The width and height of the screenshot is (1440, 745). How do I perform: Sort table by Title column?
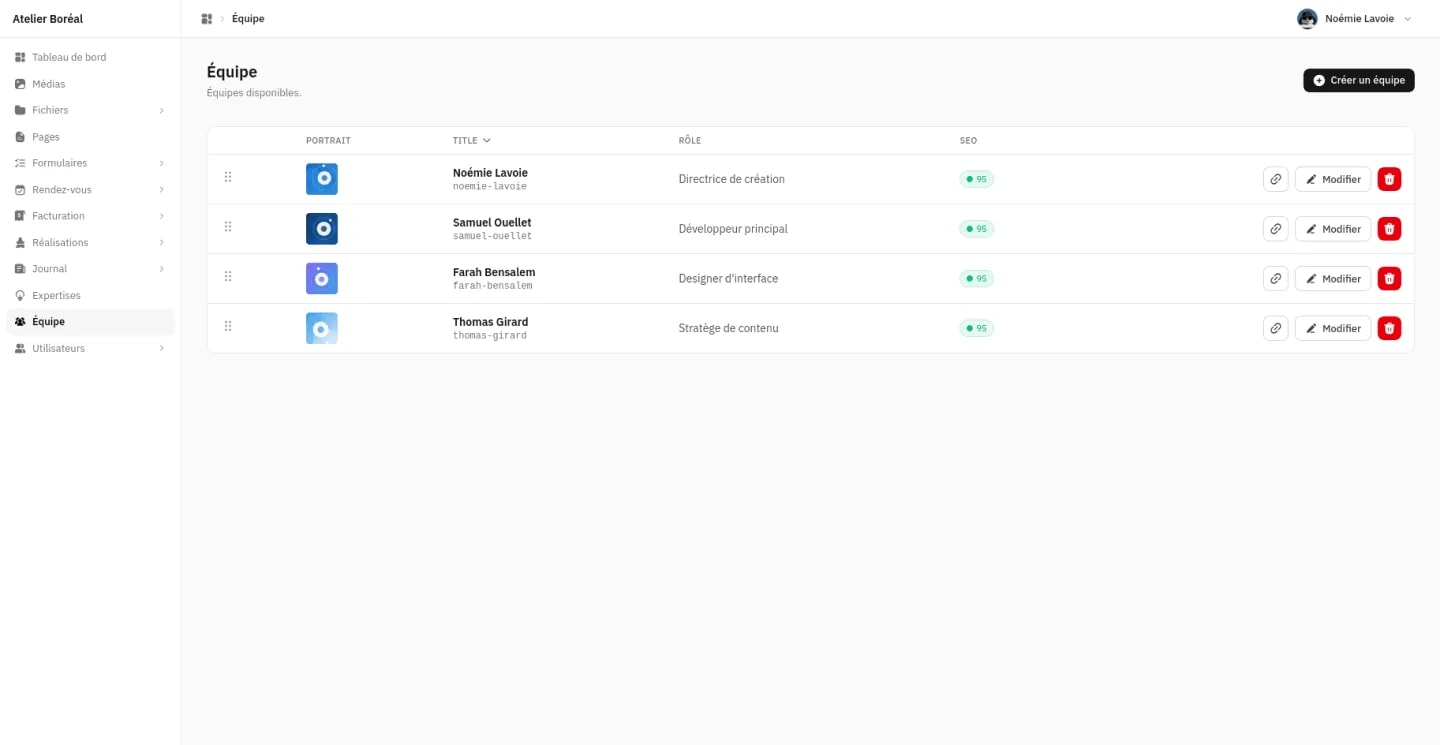pyautogui.click(x=472, y=141)
